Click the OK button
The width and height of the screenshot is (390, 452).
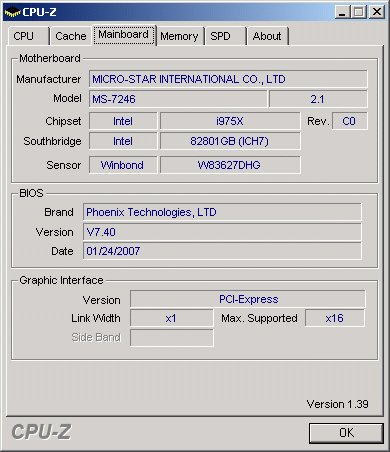pos(346,433)
